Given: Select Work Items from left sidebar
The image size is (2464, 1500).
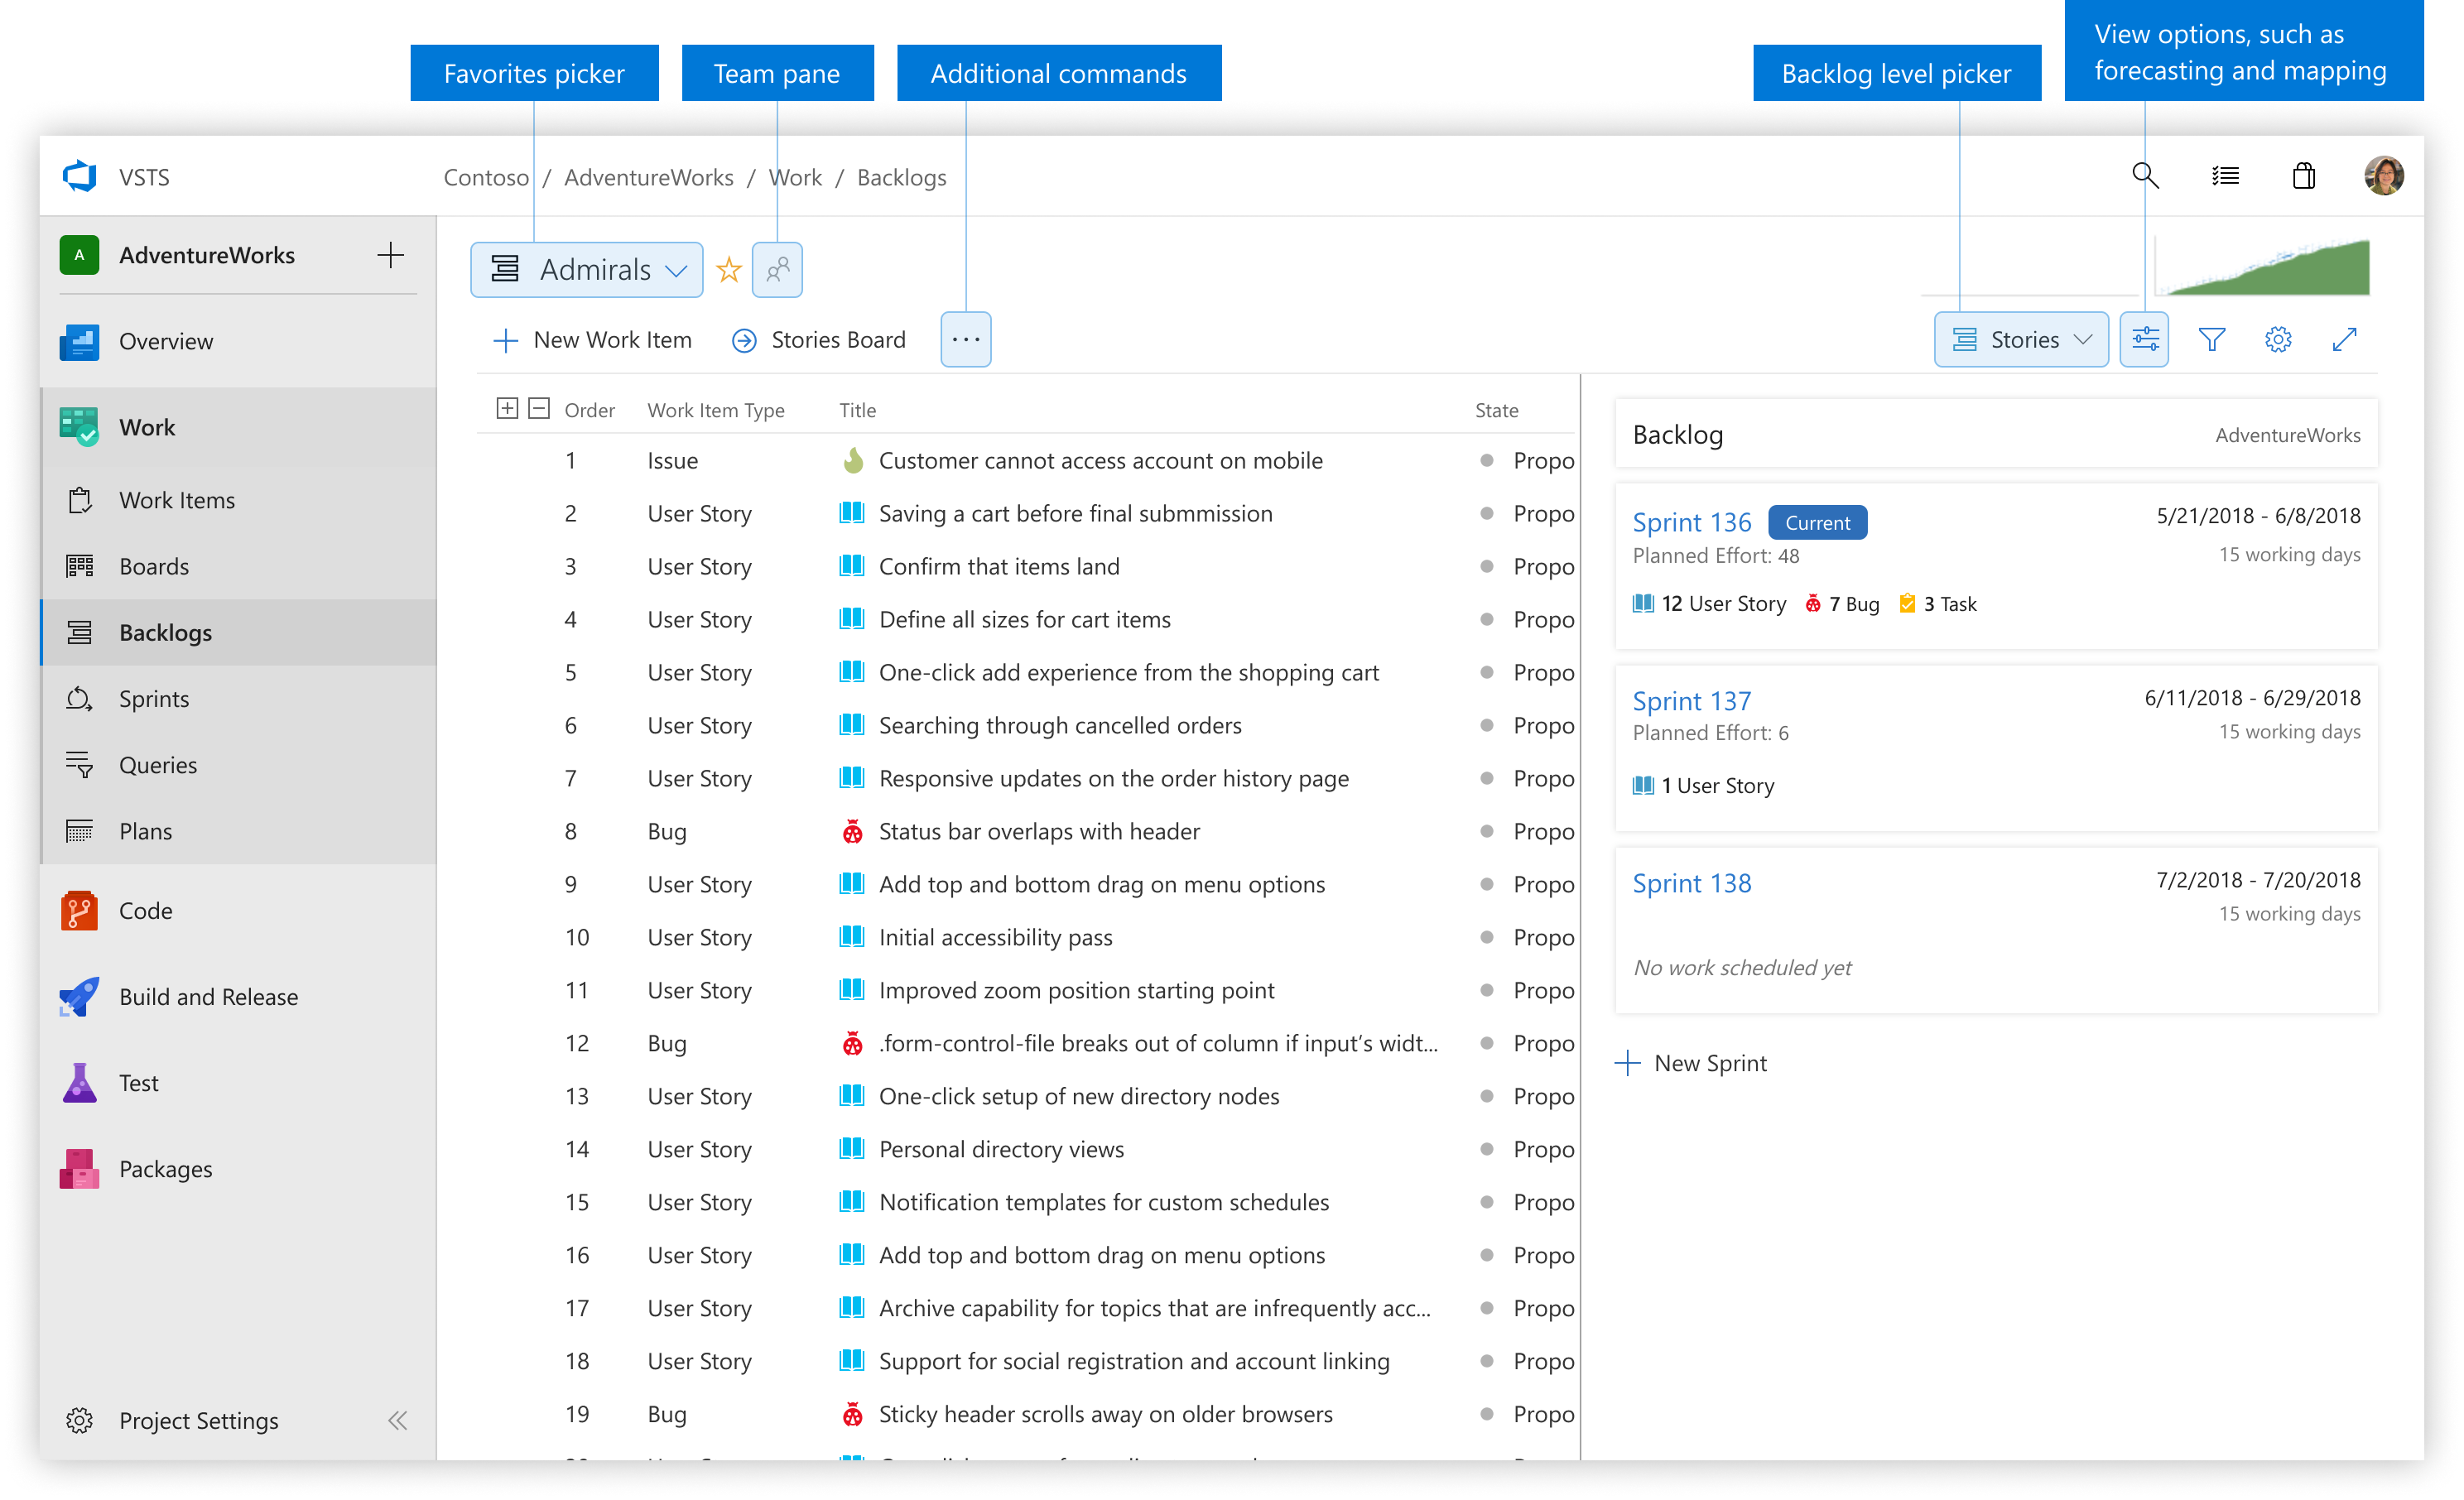Looking at the screenshot, I should pyautogui.click(x=176, y=500).
